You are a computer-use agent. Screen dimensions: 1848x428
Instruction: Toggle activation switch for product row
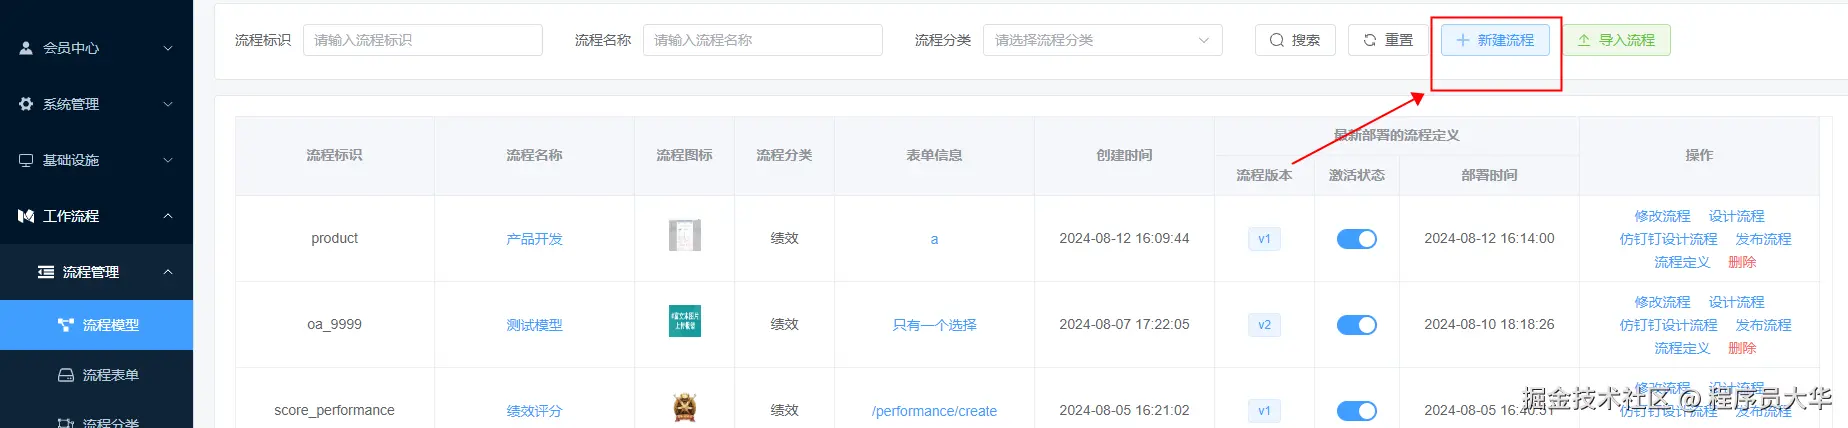coord(1357,239)
